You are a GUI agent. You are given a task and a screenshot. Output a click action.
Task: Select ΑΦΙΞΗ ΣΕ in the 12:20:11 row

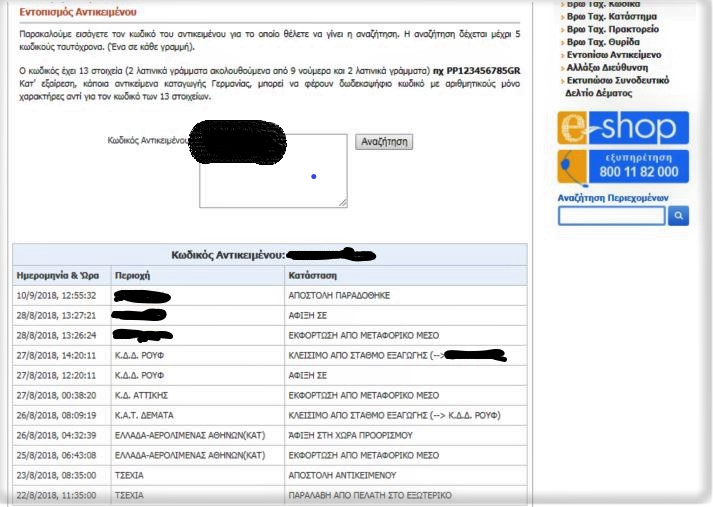[x=307, y=376]
